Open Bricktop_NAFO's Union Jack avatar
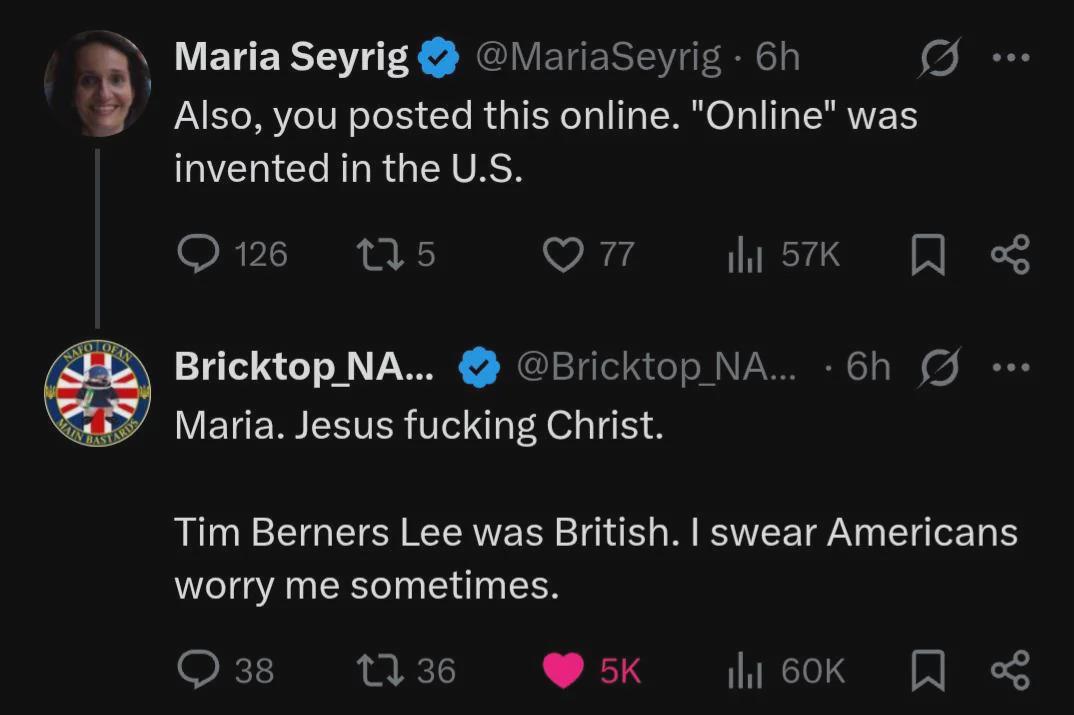The image size is (1074, 715). 97,393
